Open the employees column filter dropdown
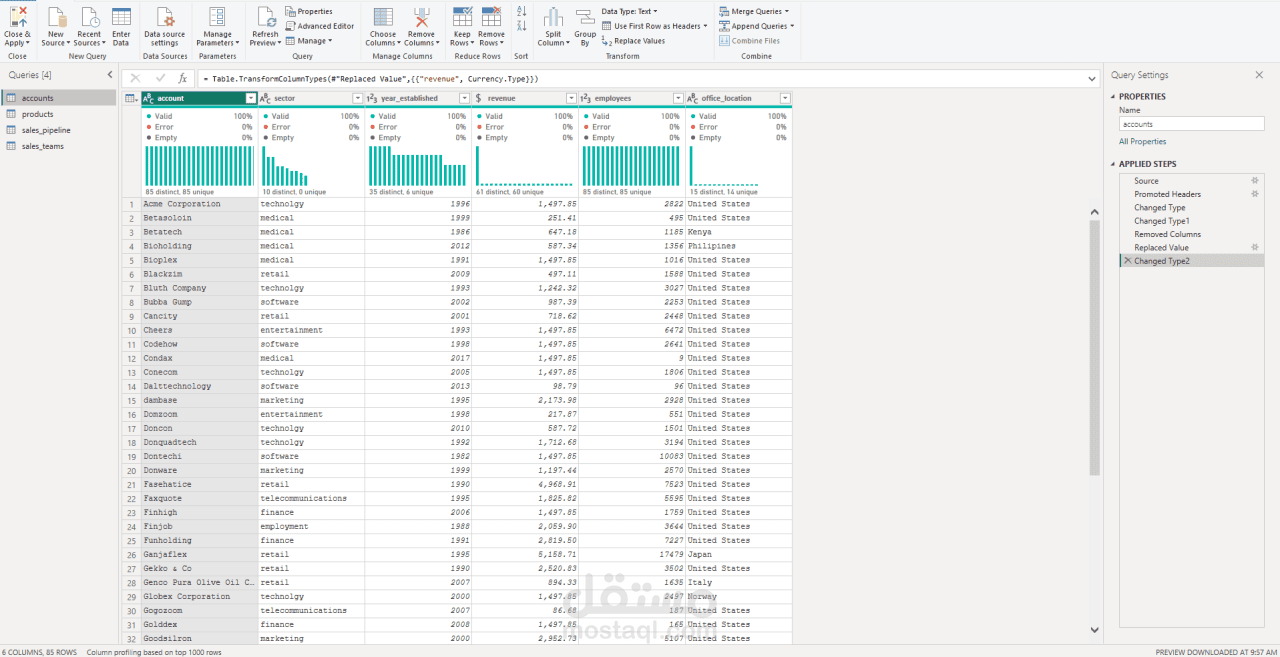This screenshot has width=1280, height=657. [x=679, y=98]
